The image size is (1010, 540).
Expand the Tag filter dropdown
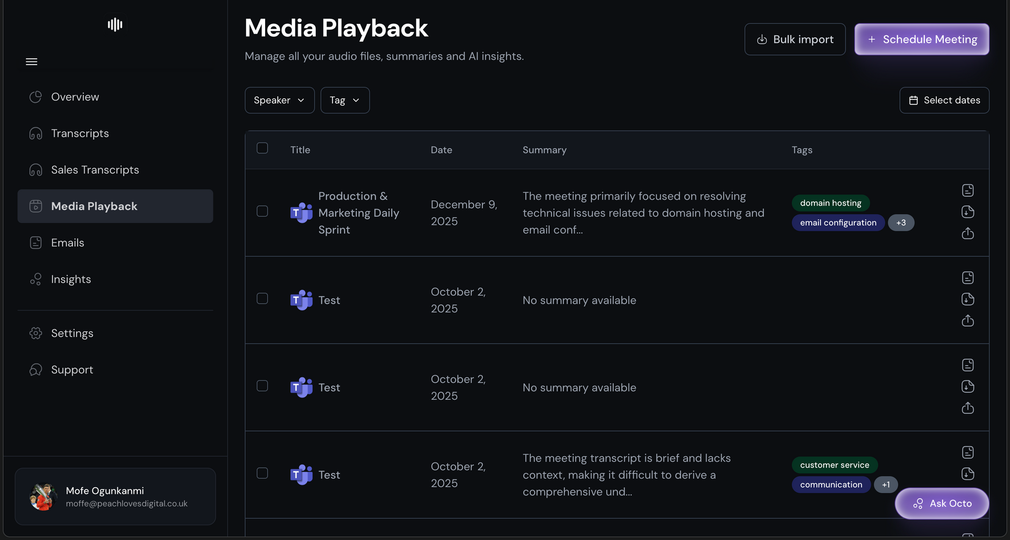345,100
